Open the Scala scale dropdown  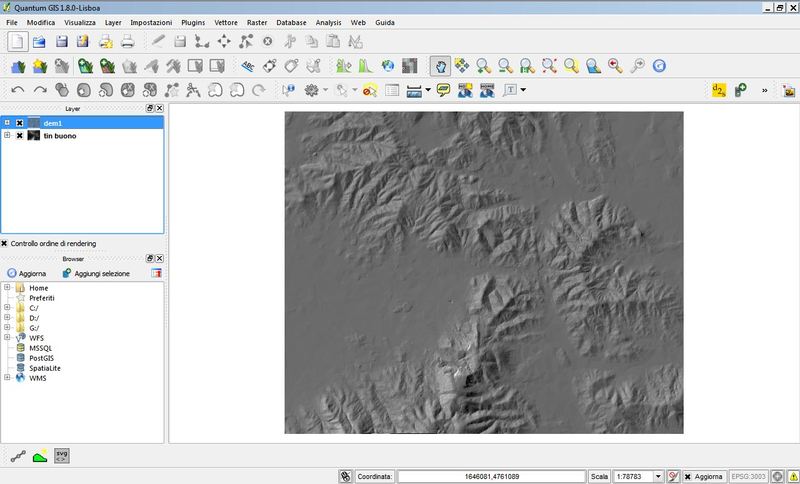pyautogui.click(x=658, y=476)
